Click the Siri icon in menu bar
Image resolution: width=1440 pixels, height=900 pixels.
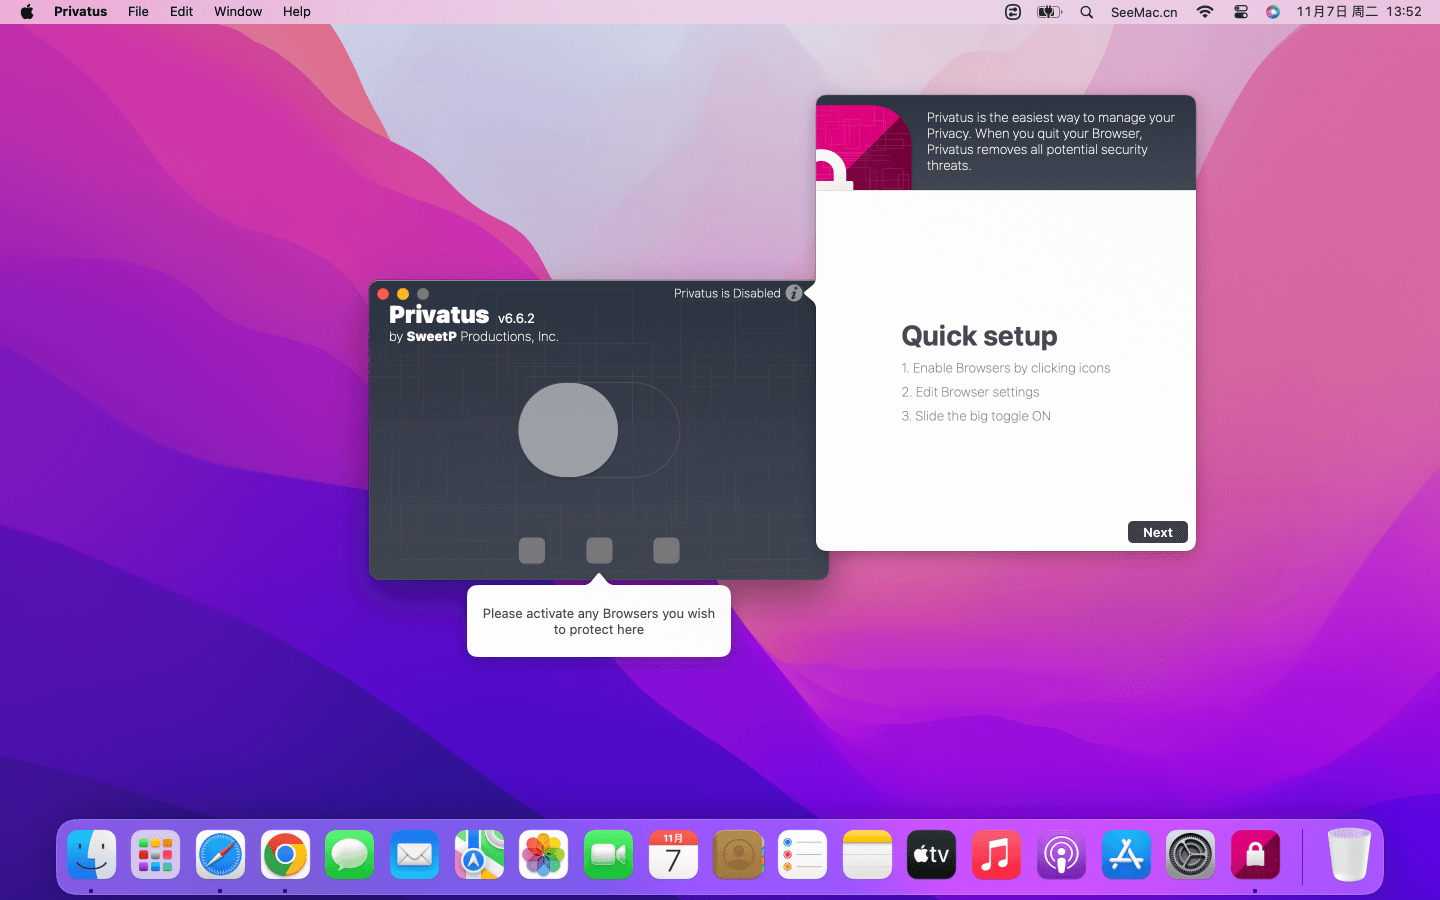(x=1273, y=12)
